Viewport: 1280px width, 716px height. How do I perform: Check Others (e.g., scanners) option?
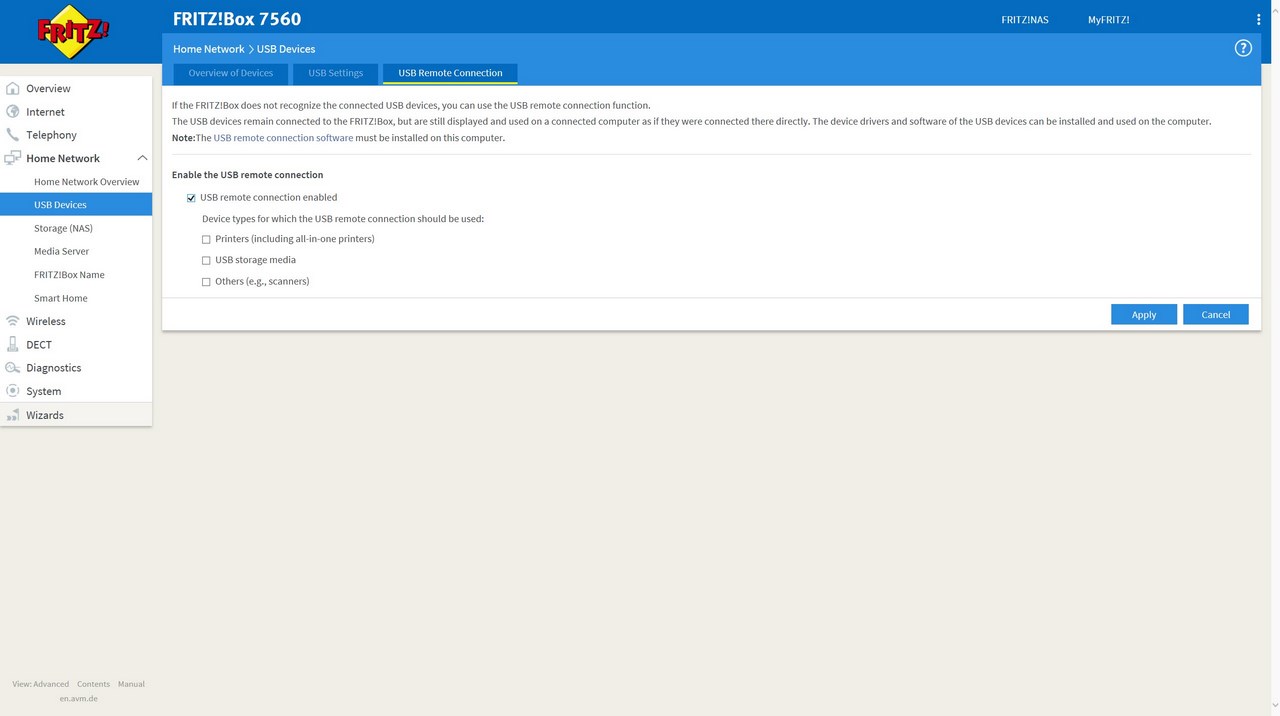coord(206,282)
